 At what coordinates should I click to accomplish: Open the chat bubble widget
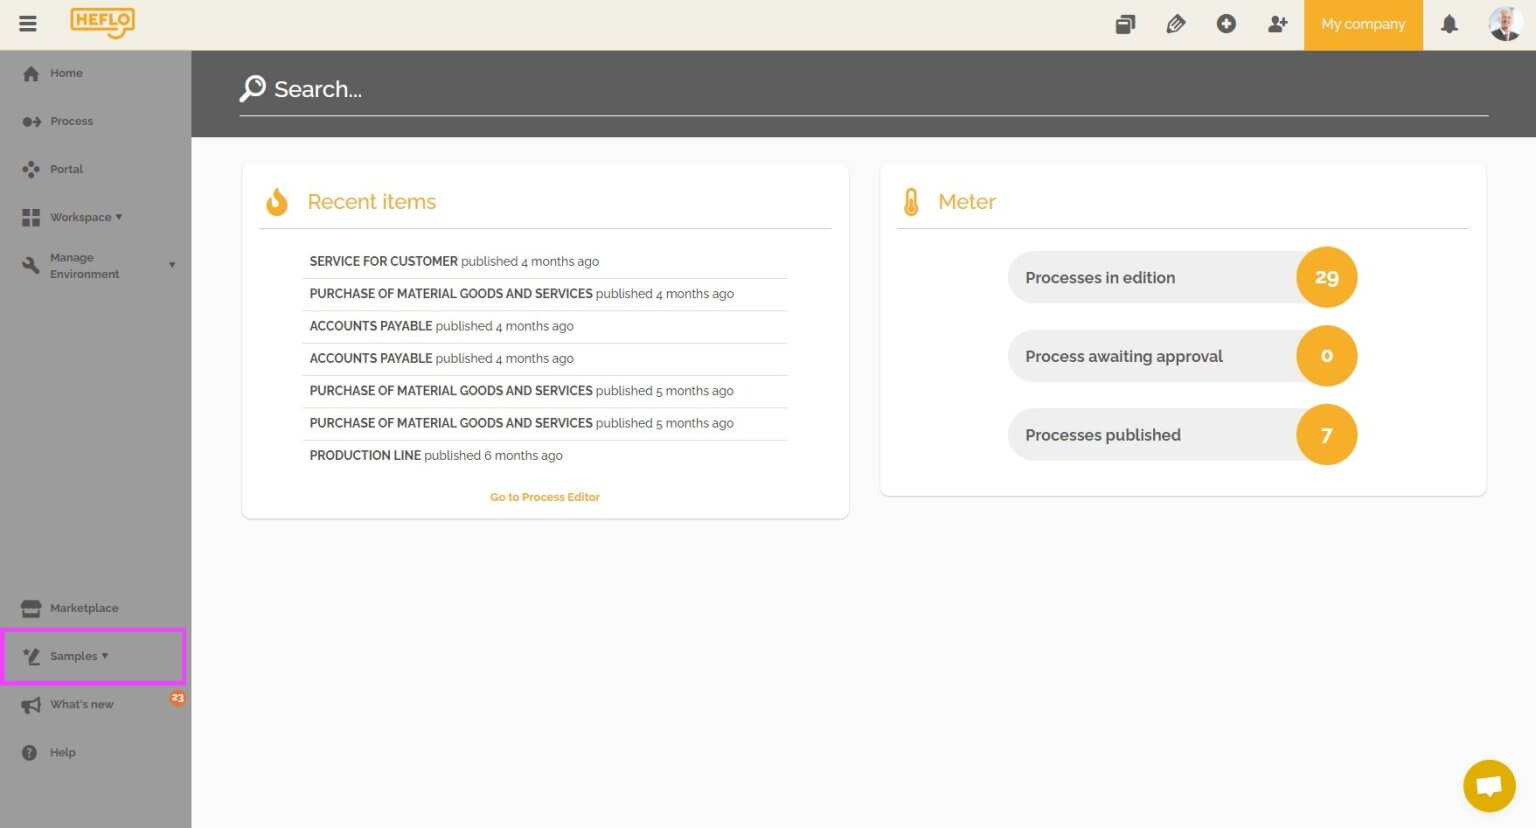click(x=1489, y=785)
